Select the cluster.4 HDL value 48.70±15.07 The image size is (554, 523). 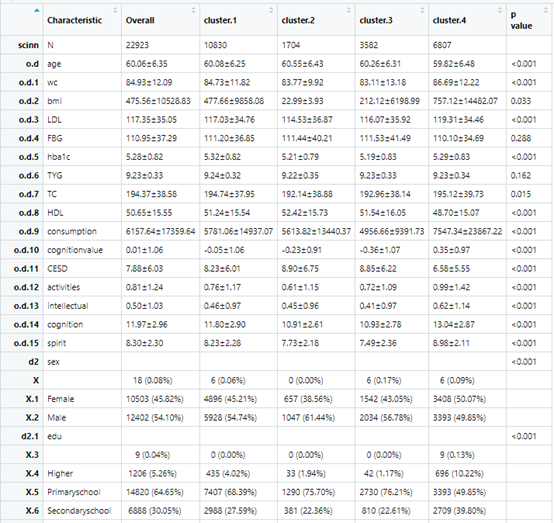click(x=456, y=213)
